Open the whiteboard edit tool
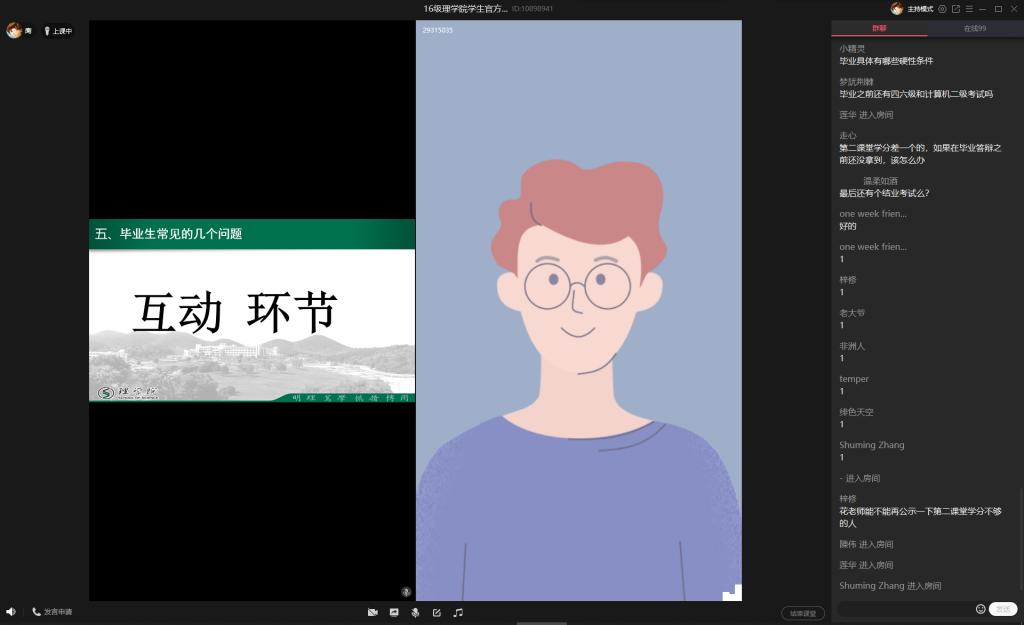This screenshot has height=625, width=1024. 436,612
